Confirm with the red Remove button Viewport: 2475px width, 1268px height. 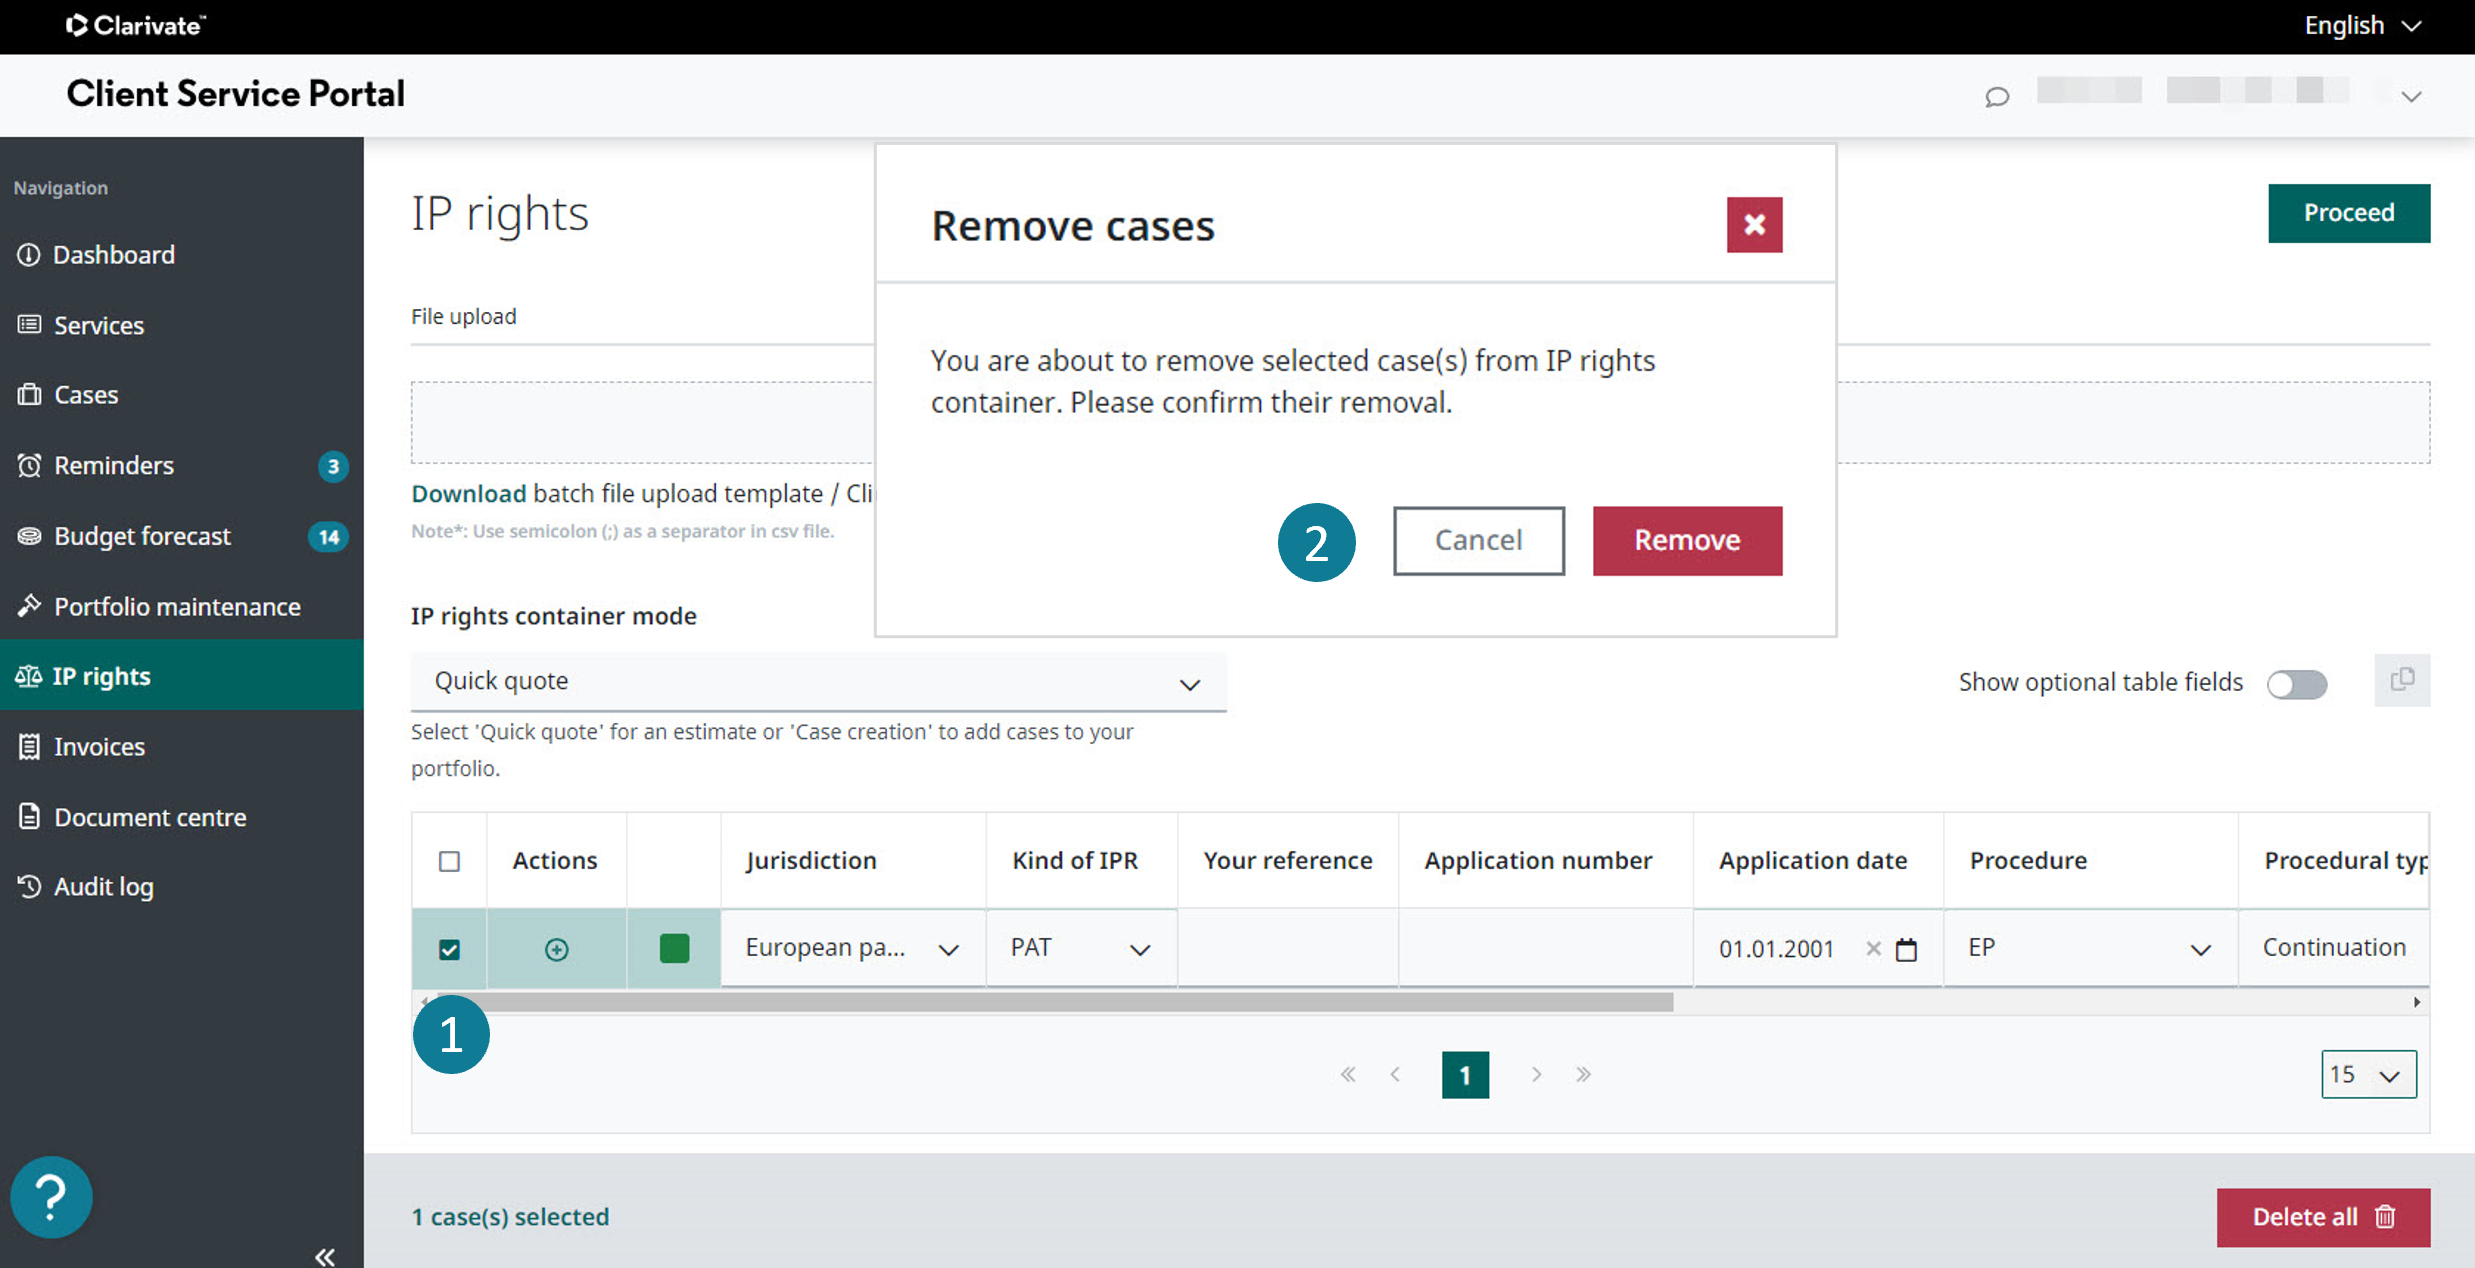tap(1687, 540)
